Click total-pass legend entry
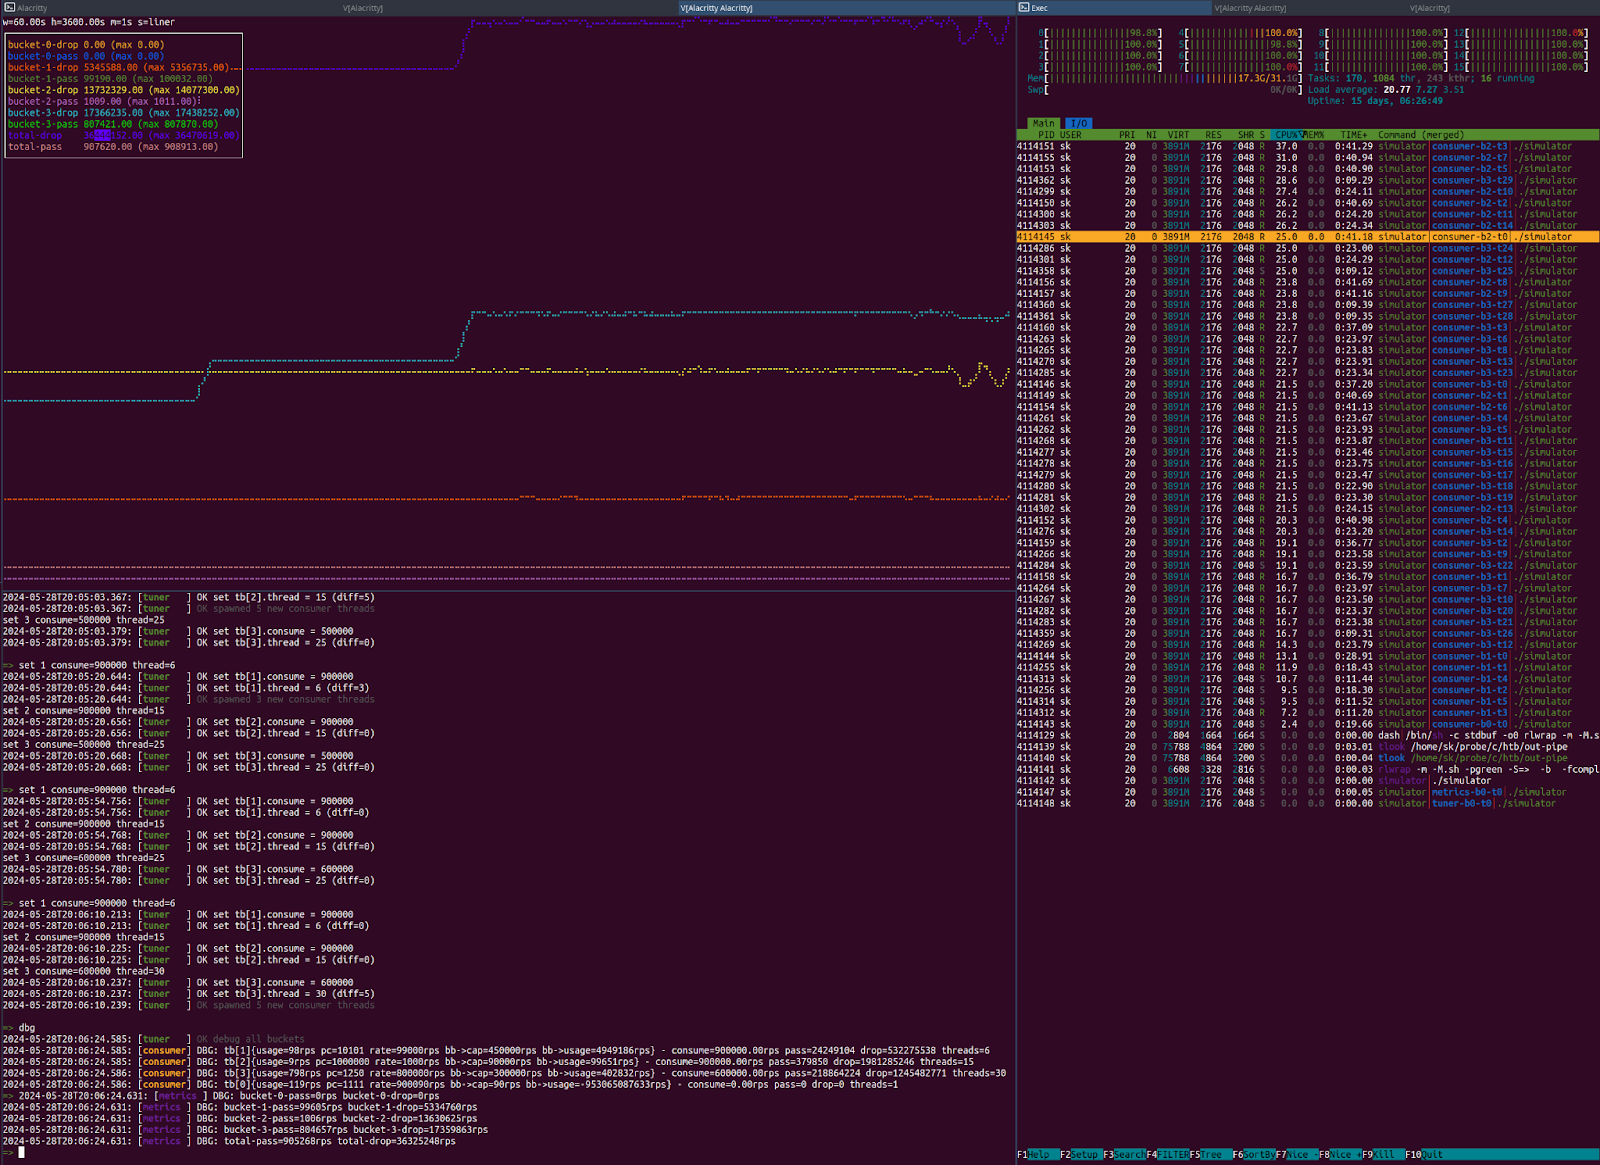 [x=112, y=147]
